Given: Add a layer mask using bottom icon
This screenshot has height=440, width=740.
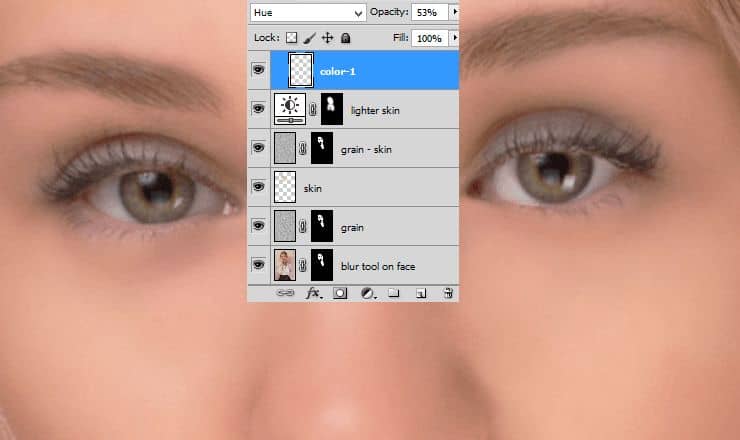Looking at the screenshot, I should tap(340, 293).
